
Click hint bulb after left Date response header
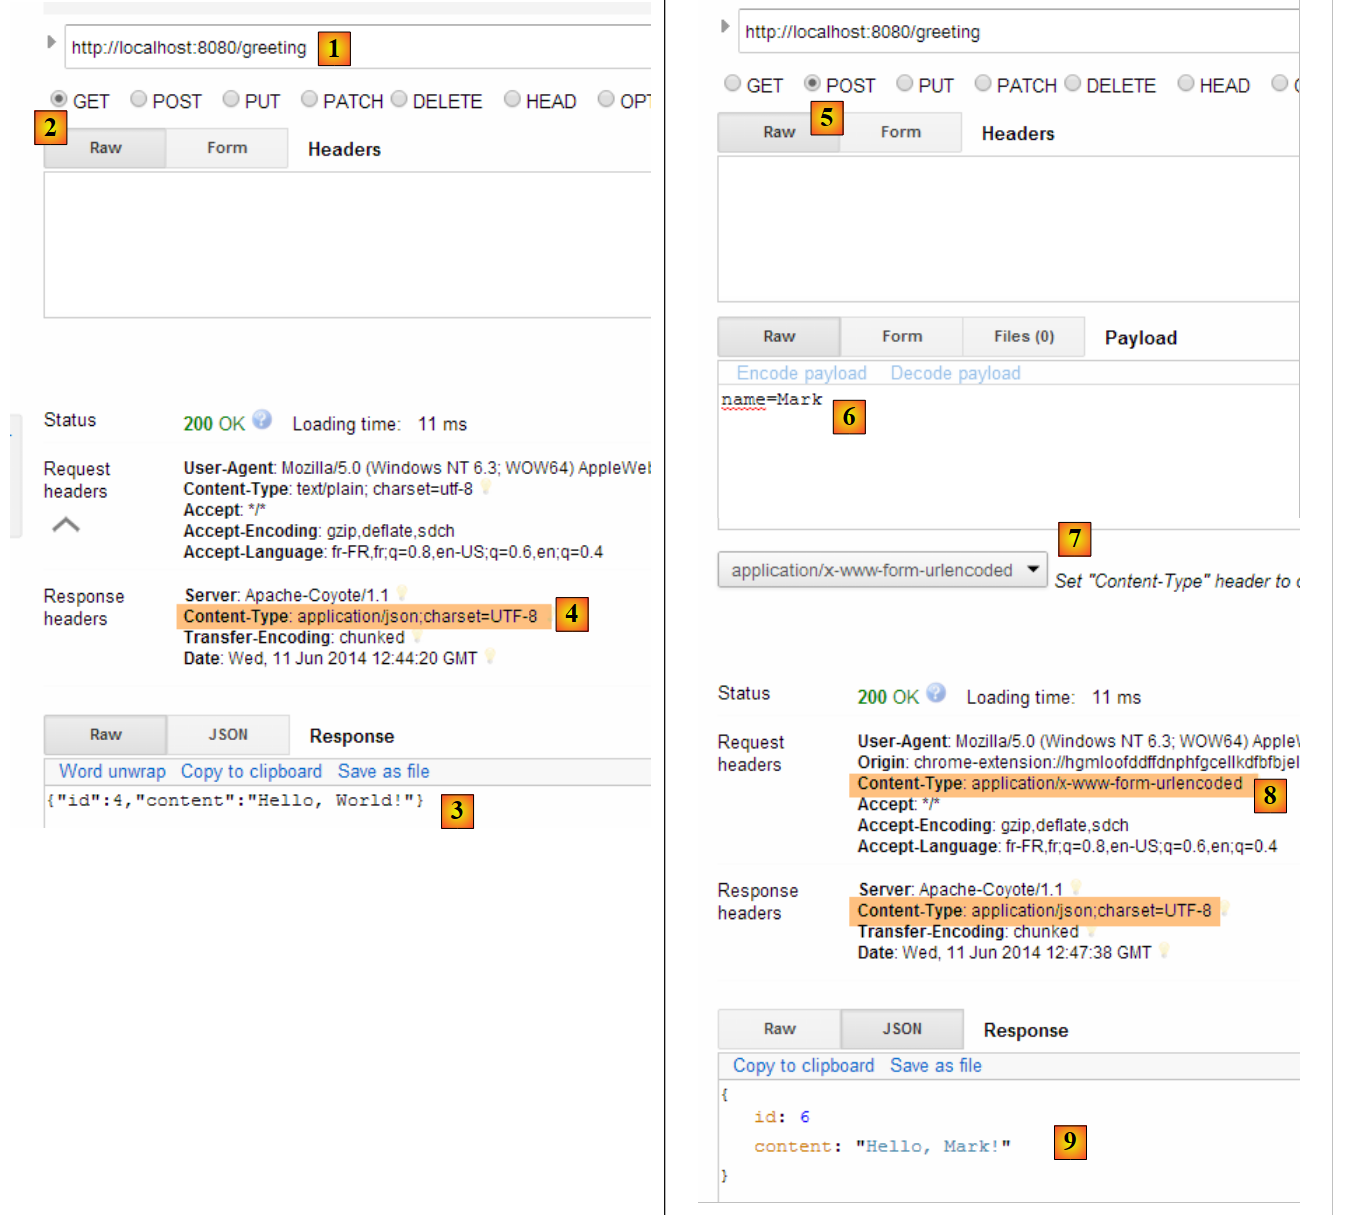coord(490,657)
